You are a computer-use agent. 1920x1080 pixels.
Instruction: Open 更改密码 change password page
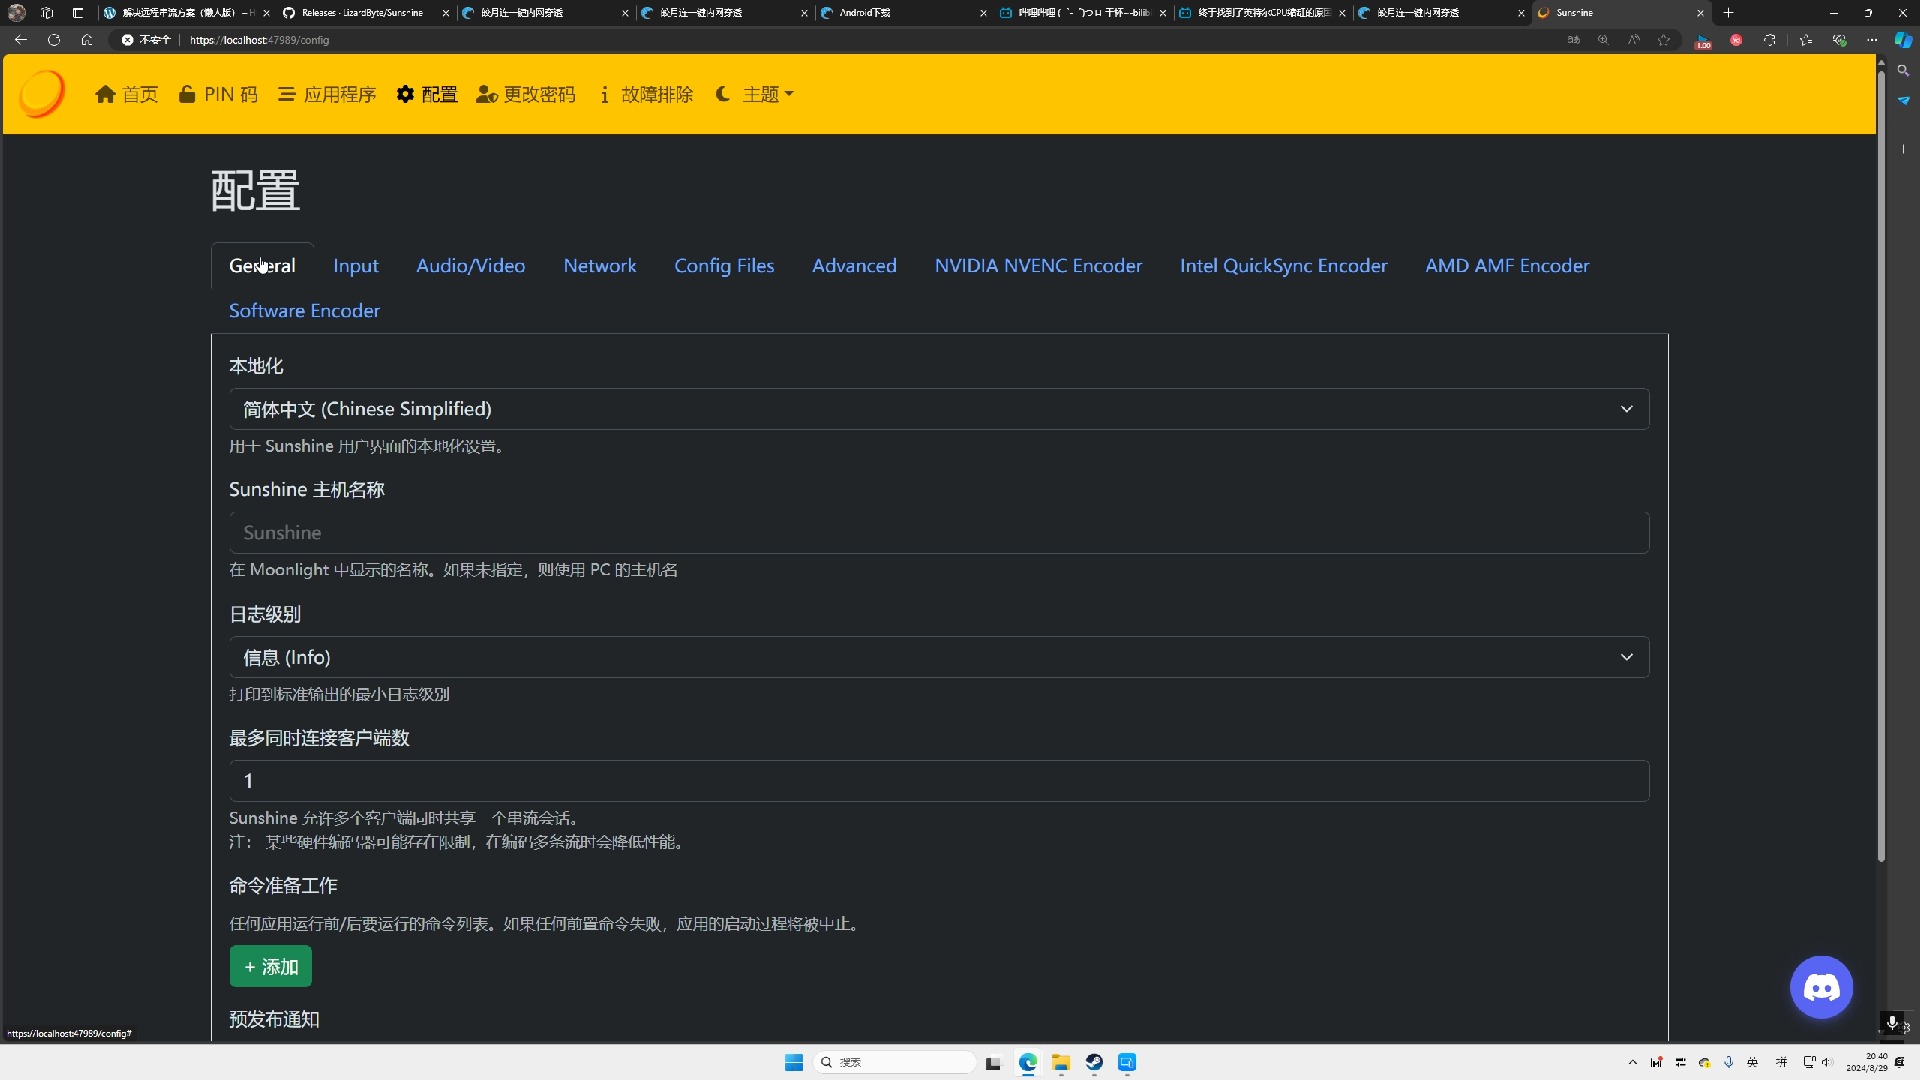[526, 94]
